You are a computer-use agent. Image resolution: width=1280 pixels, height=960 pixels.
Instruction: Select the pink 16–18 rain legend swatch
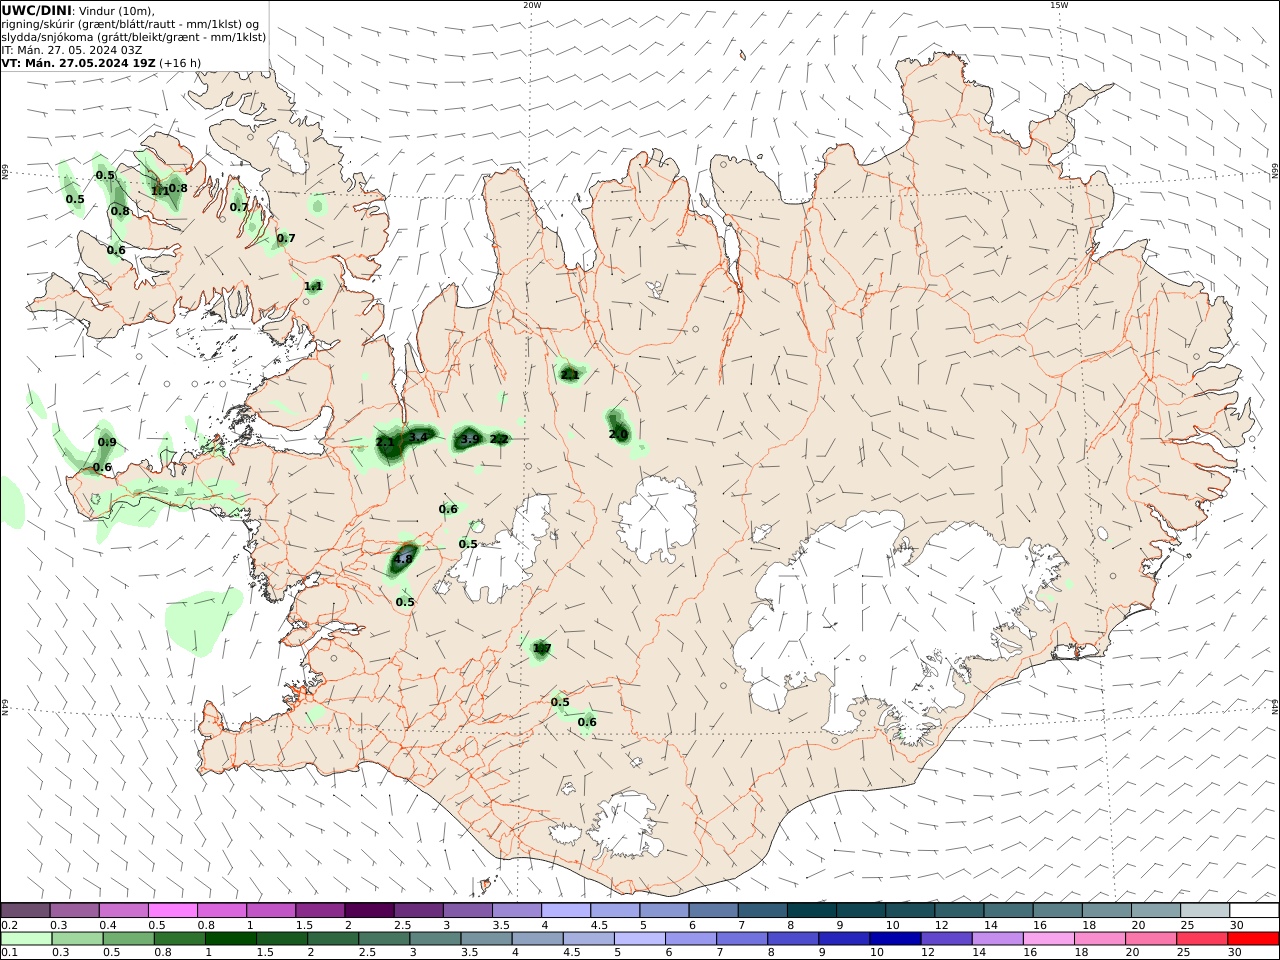pyautogui.click(x=1049, y=939)
